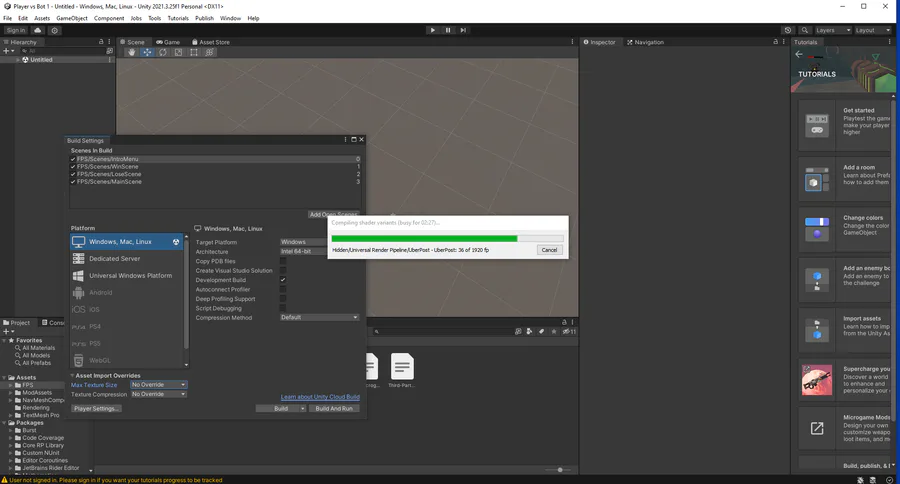Toggle hidden packages visibility icon showing 11

pos(569,331)
